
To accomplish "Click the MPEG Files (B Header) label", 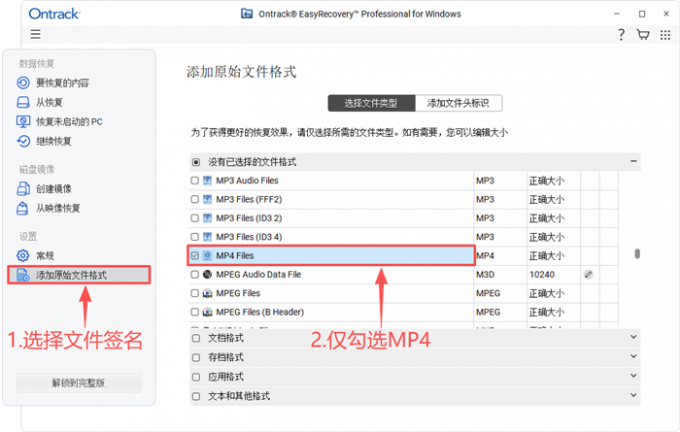I will tap(260, 312).
